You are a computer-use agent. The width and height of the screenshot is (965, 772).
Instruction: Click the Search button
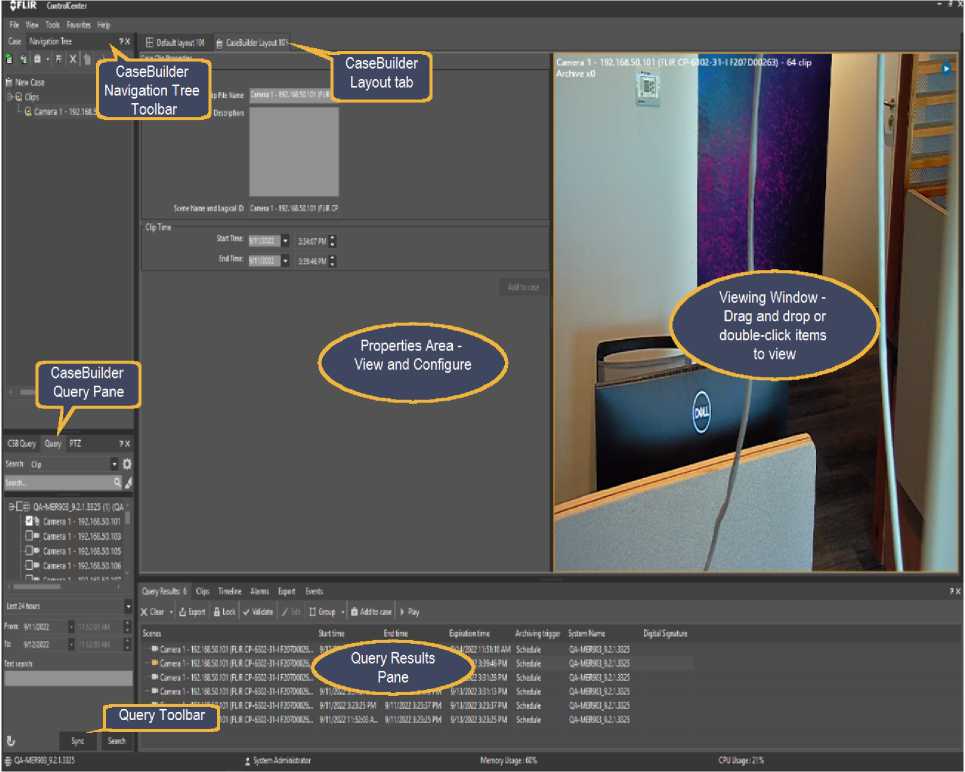click(x=117, y=741)
